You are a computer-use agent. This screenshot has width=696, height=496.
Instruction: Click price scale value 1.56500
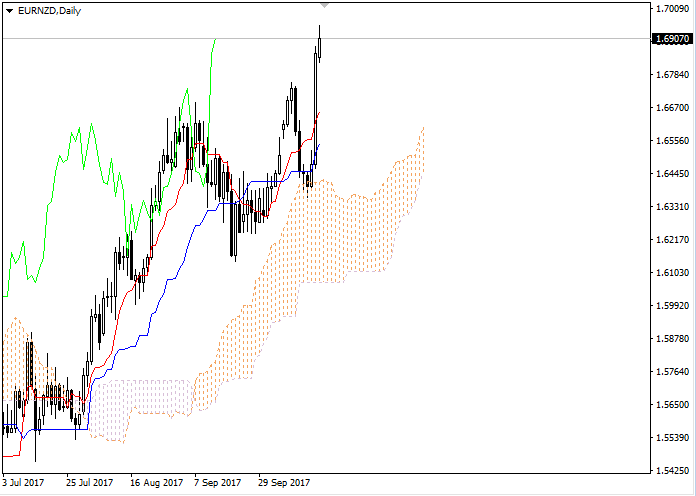coord(672,405)
